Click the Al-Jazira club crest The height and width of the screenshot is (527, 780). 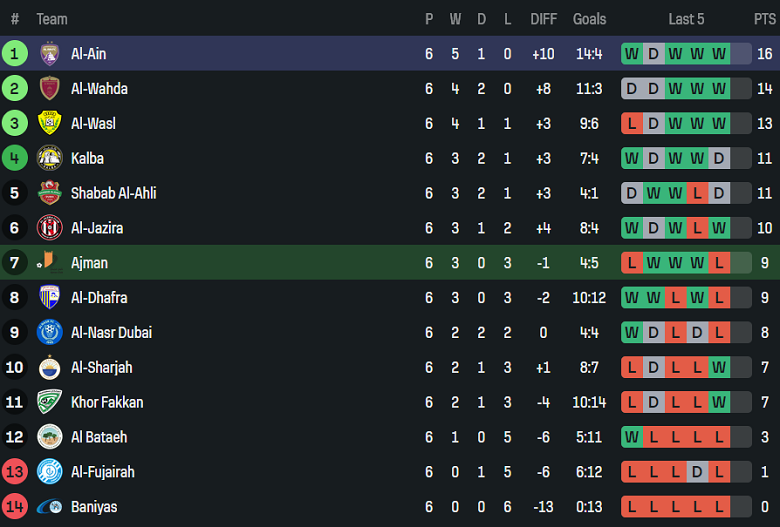pyautogui.click(x=49, y=228)
